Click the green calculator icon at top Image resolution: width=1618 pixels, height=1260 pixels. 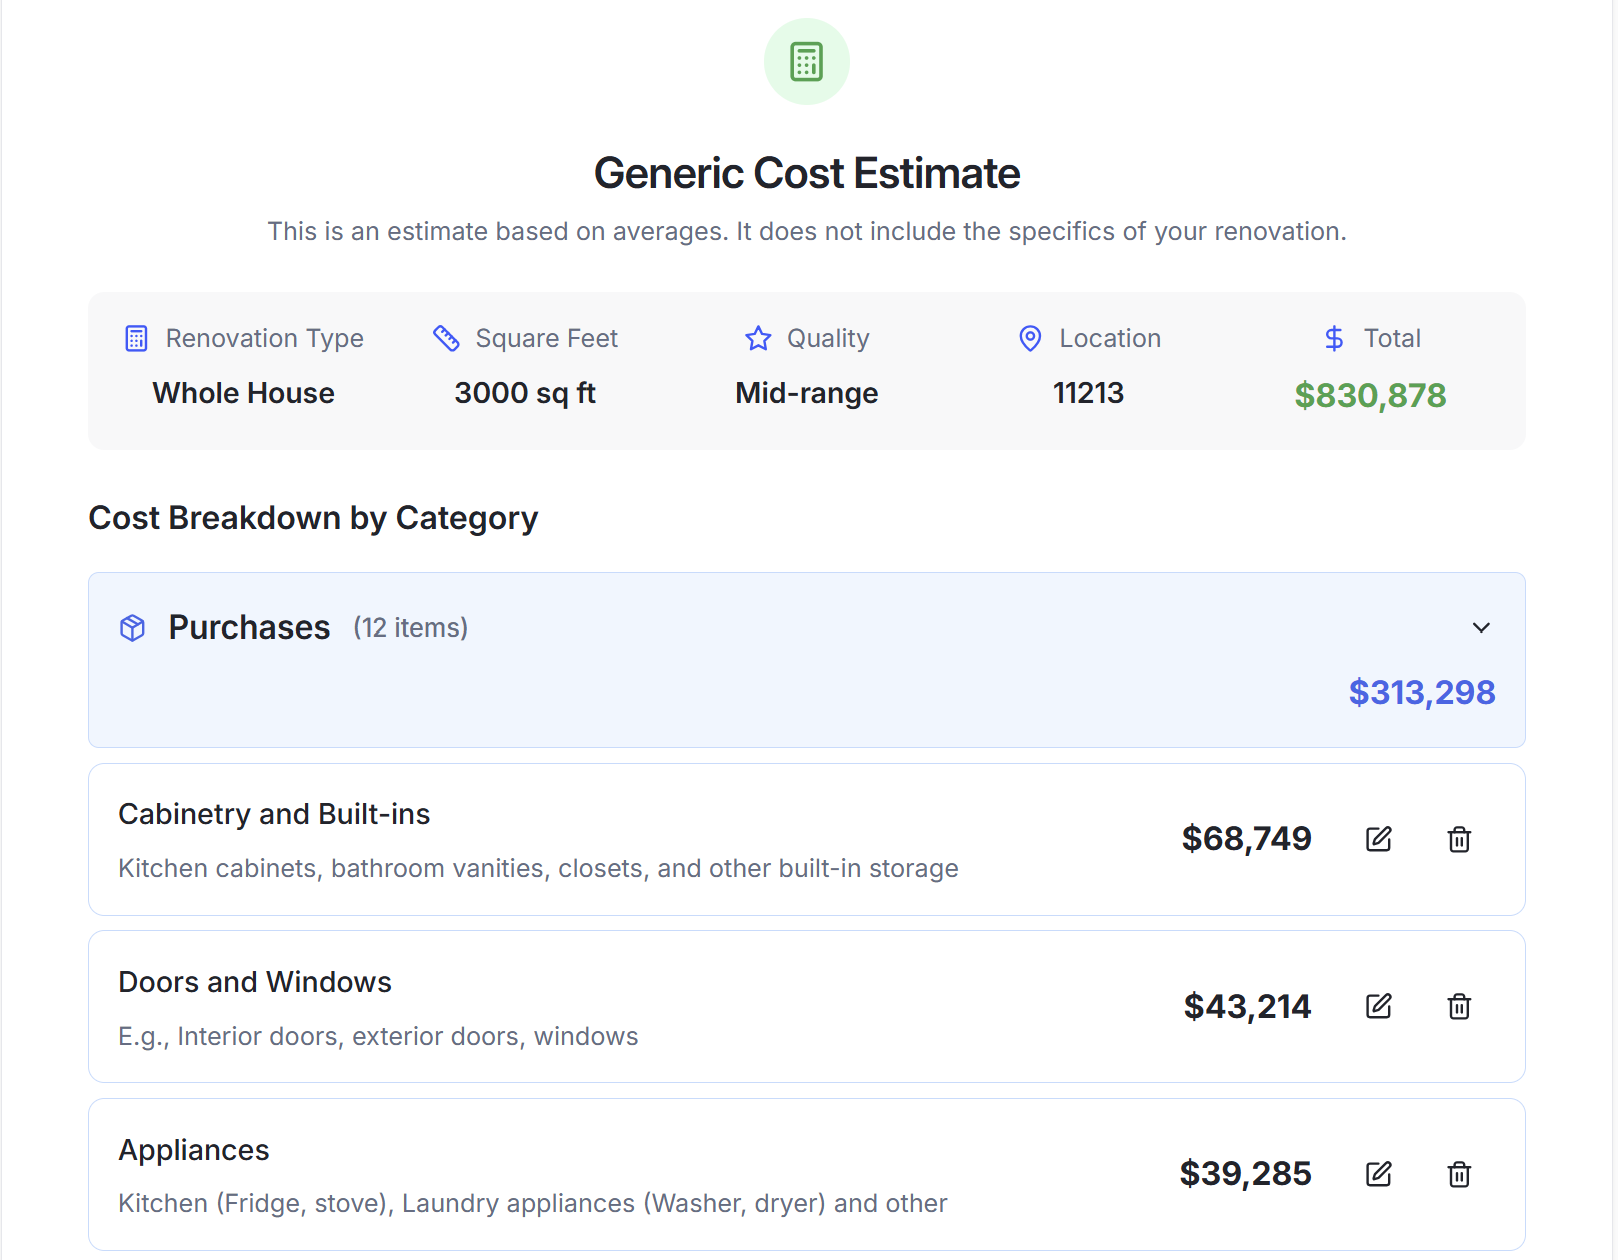[x=807, y=61]
